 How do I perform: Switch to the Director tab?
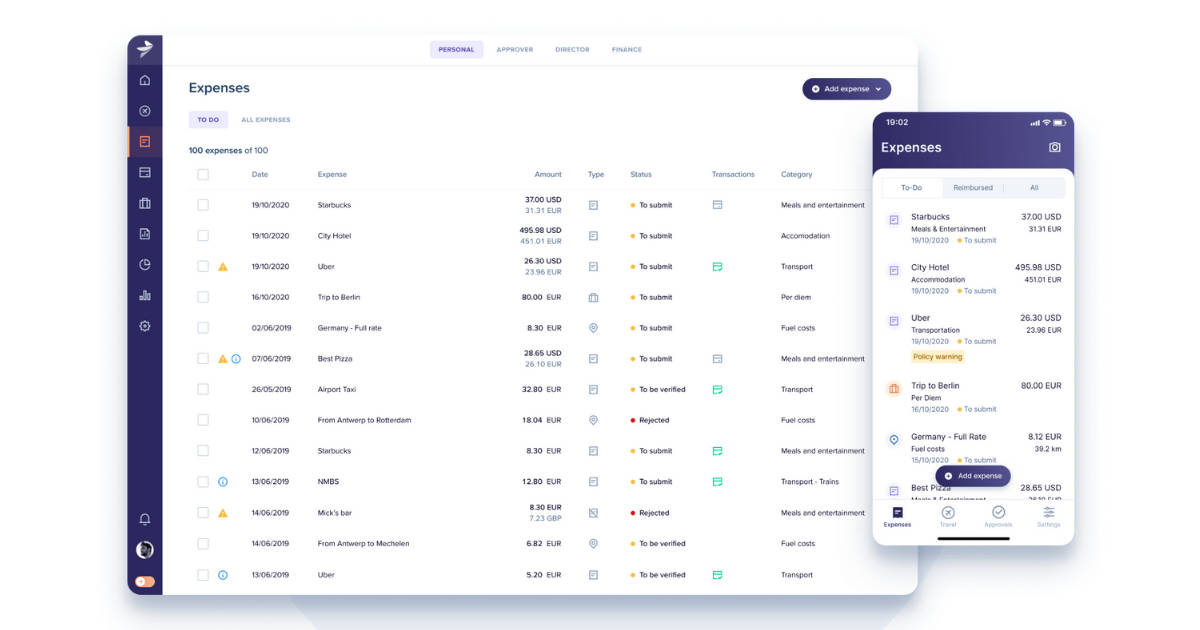click(572, 49)
